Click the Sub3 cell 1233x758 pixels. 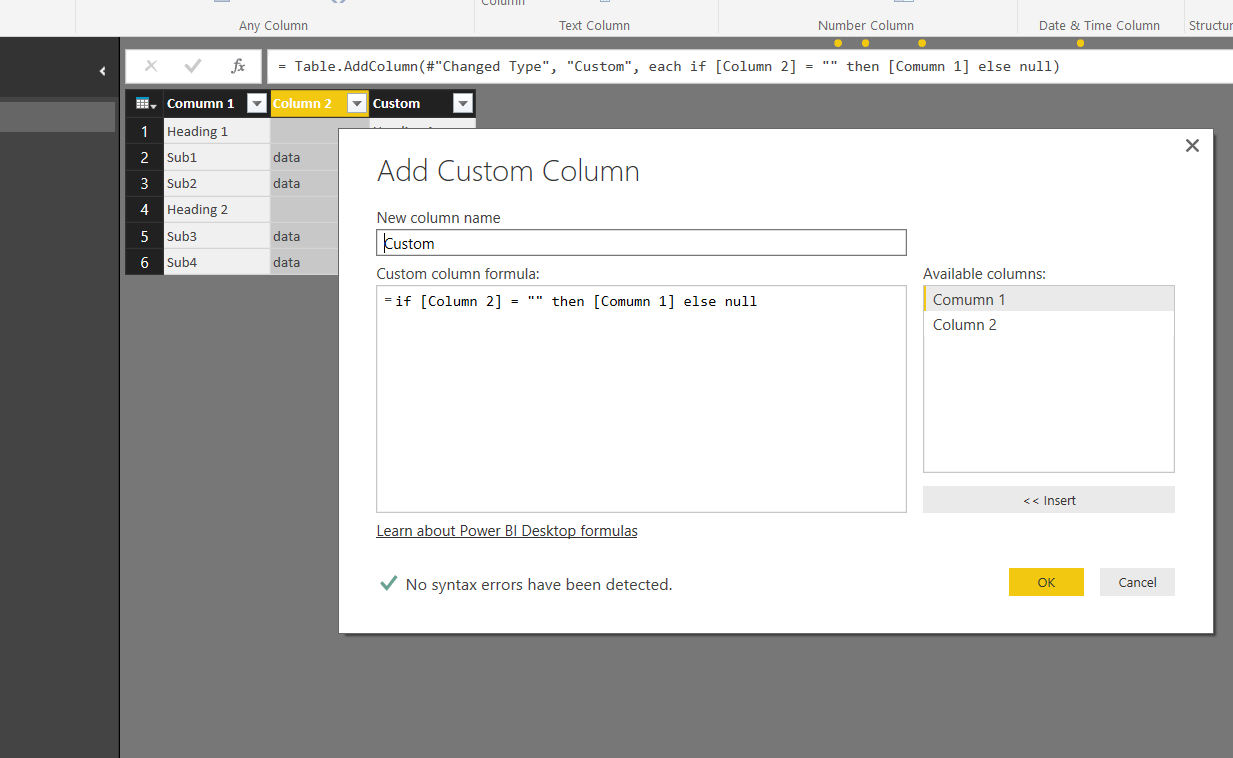217,236
